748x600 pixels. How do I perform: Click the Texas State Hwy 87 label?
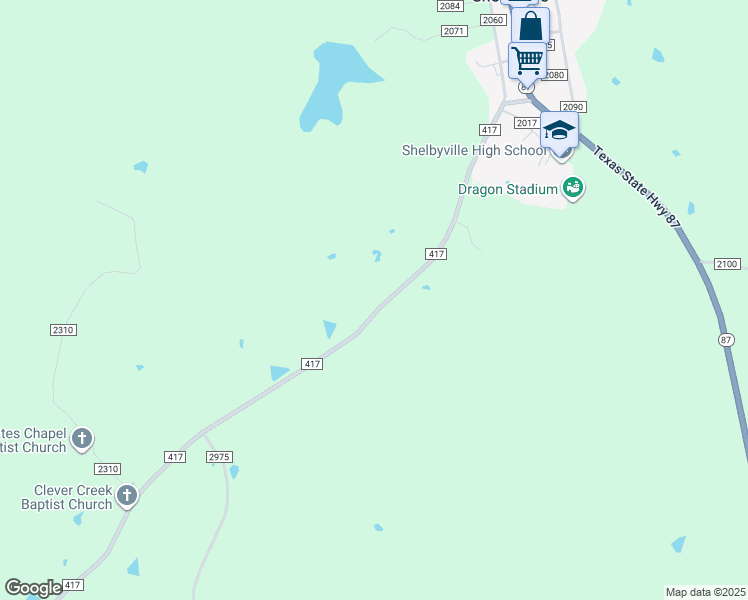point(636,186)
